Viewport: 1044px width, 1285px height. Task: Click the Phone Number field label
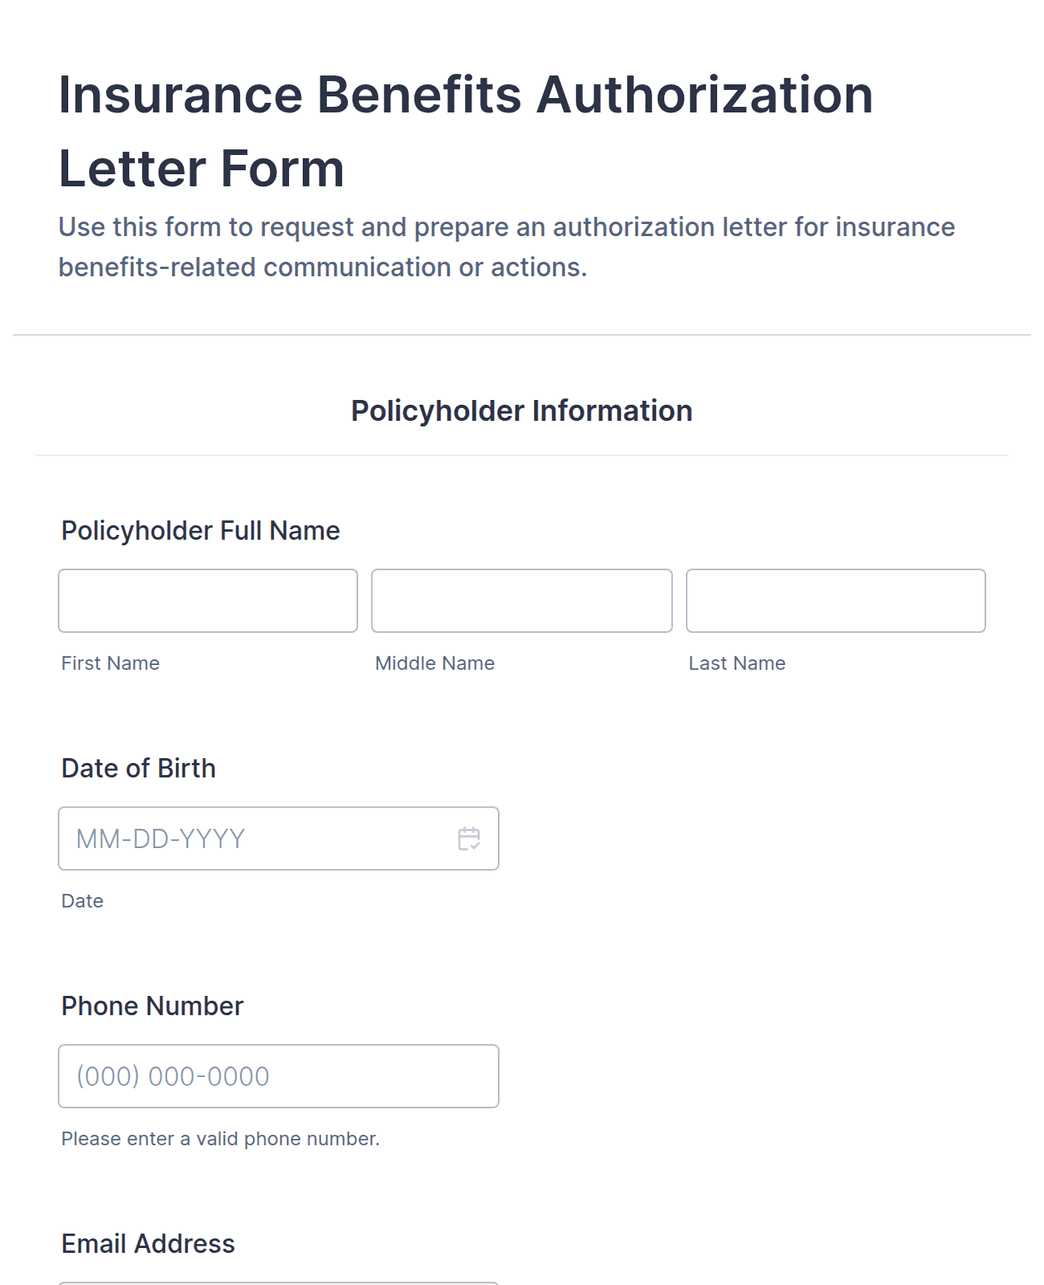(152, 1006)
